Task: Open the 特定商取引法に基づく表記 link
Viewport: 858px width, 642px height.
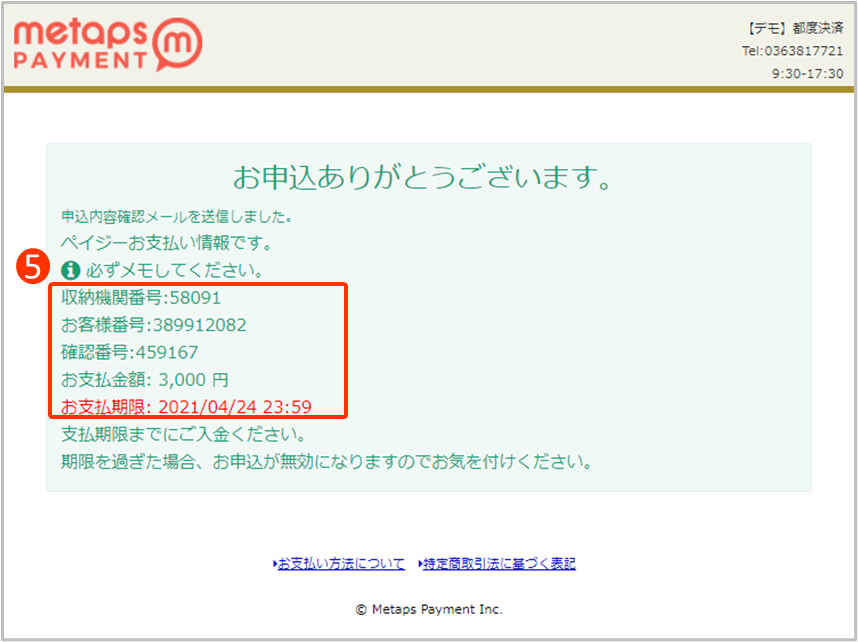Action: pyautogui.click(x=499, y=564)
